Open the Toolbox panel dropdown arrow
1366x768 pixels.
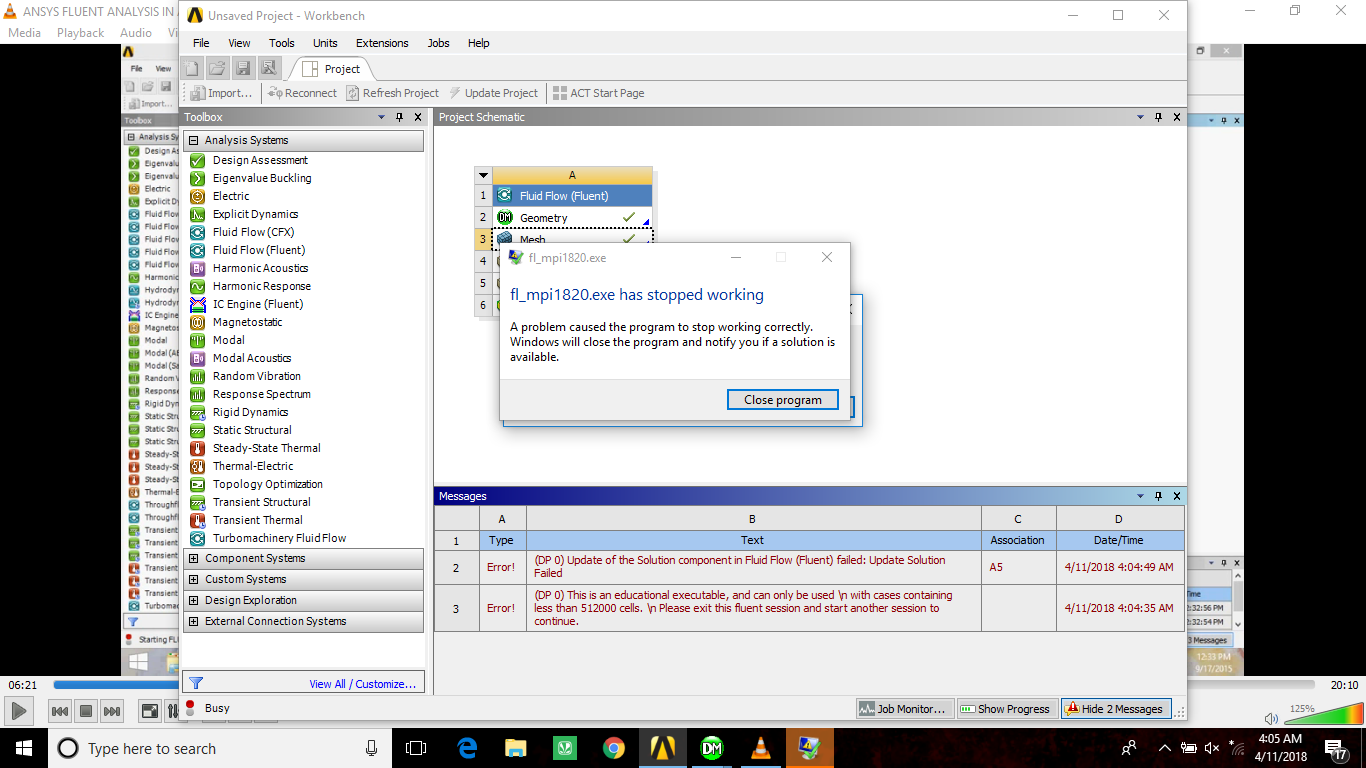coord(381,117)
